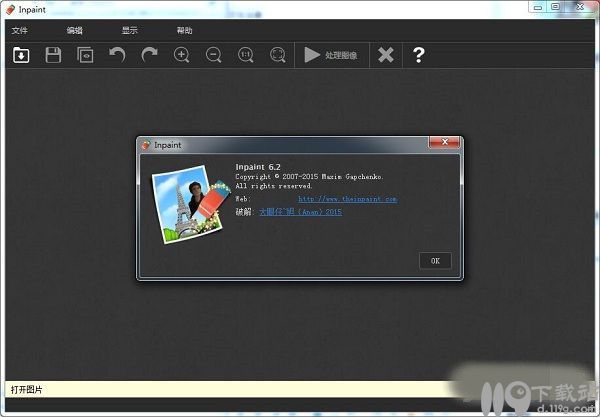Click the show original image icon

[85, 55]
